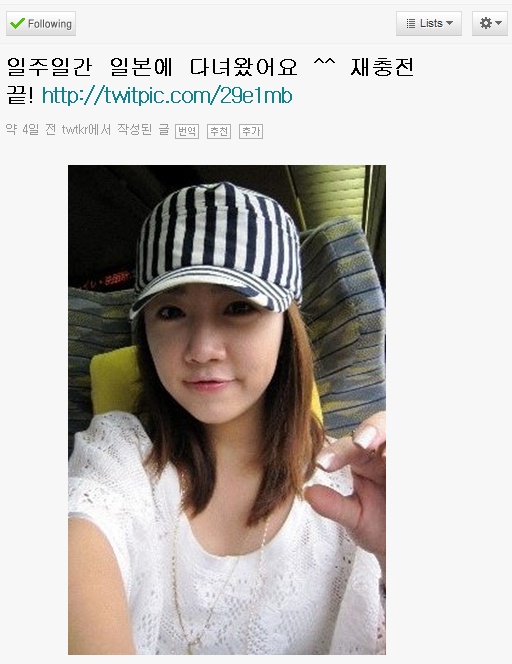Open the Lists menu button
The width and height of the screenshot is (512, 664).
tap(429, 23)
